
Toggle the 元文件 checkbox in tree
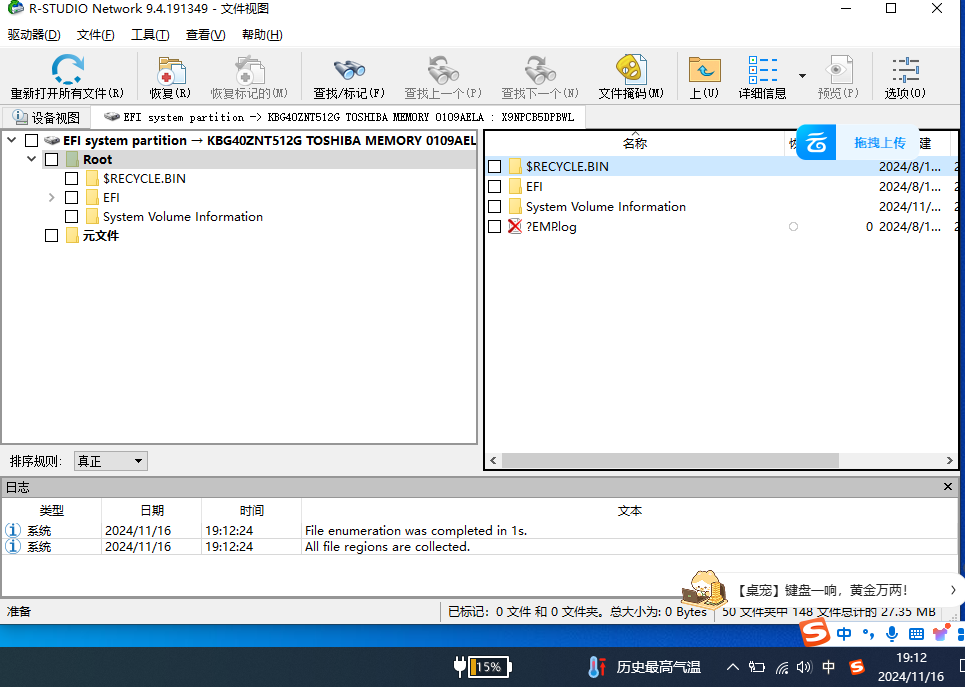point(52,236)
